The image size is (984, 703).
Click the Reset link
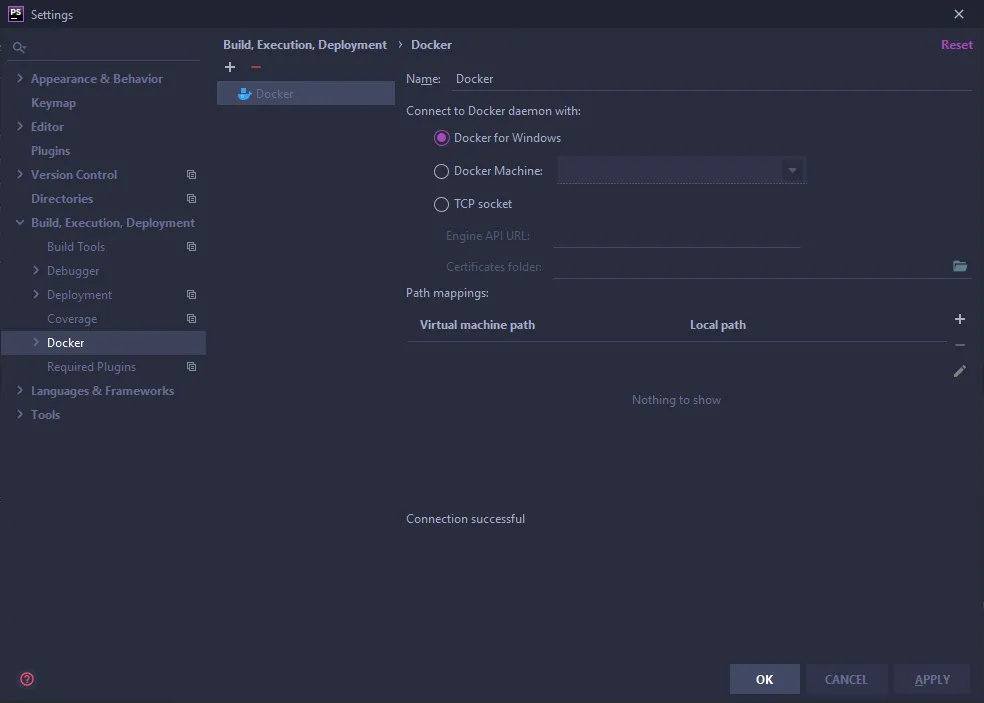956,45
